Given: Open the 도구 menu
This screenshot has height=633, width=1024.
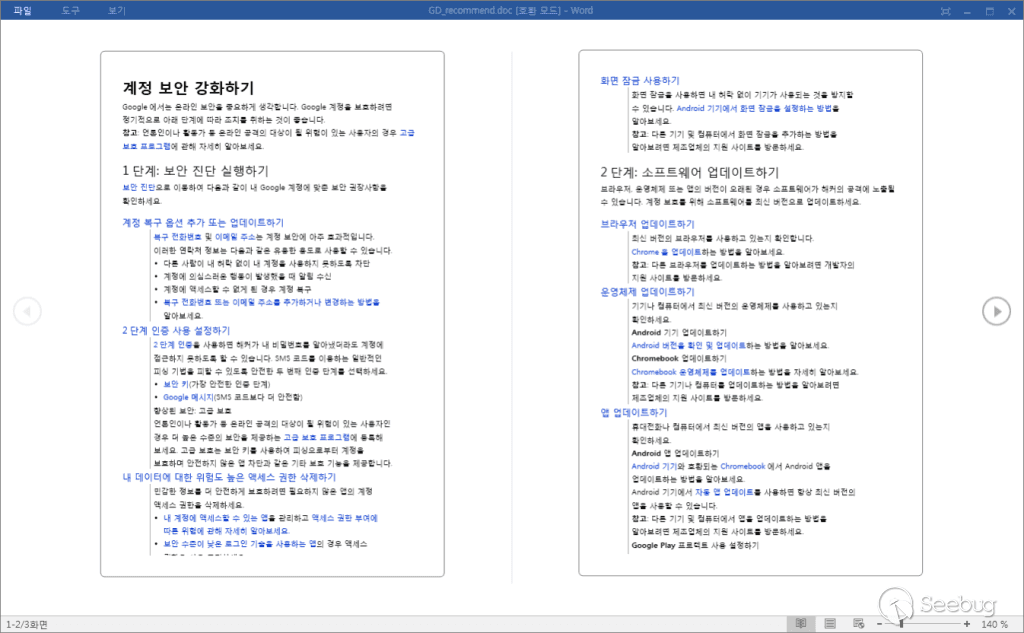Looking at the screenshot, I should click(70, 10).
